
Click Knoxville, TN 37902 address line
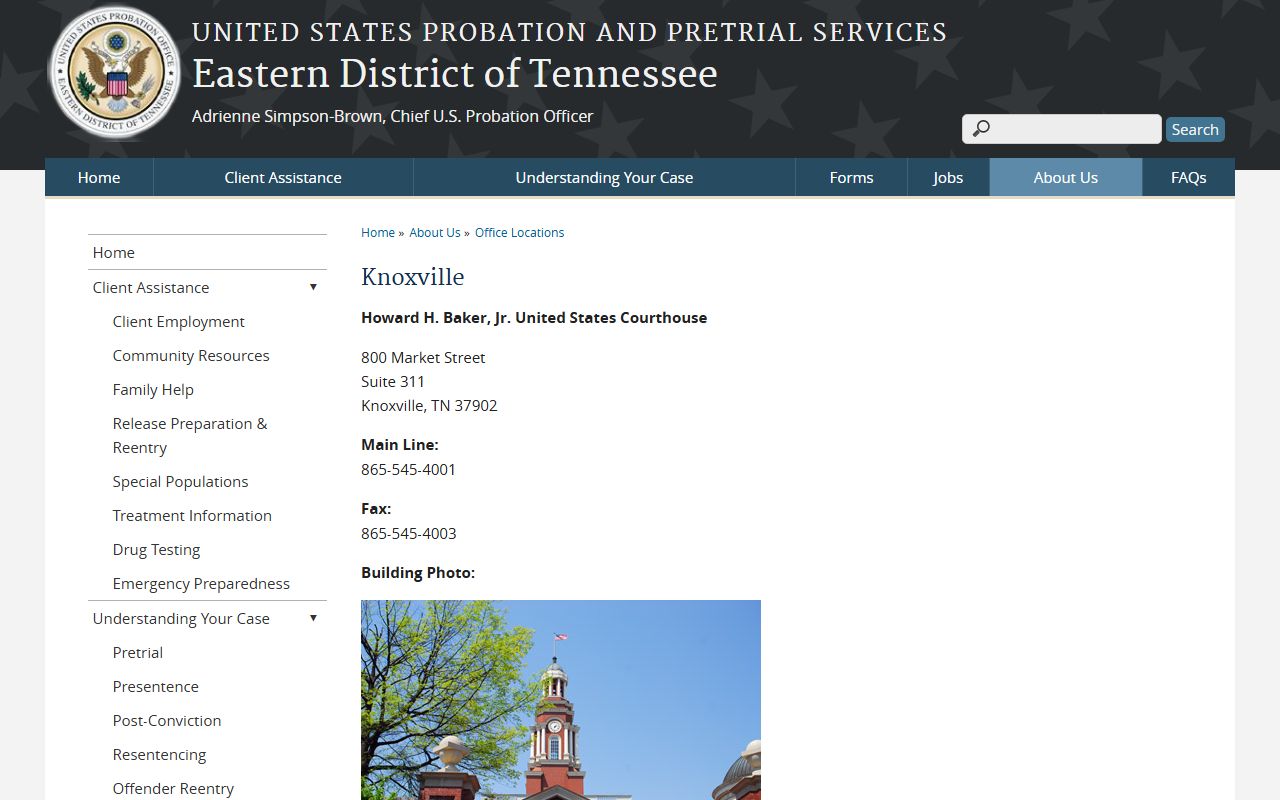[429, 405]
